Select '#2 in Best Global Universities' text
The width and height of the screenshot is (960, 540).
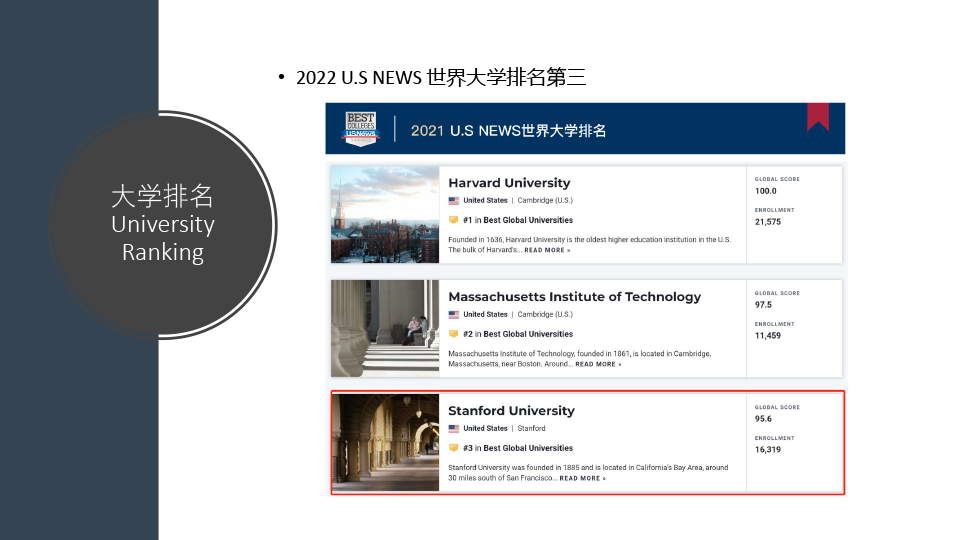pyautogui.click(x=518, y=334)
